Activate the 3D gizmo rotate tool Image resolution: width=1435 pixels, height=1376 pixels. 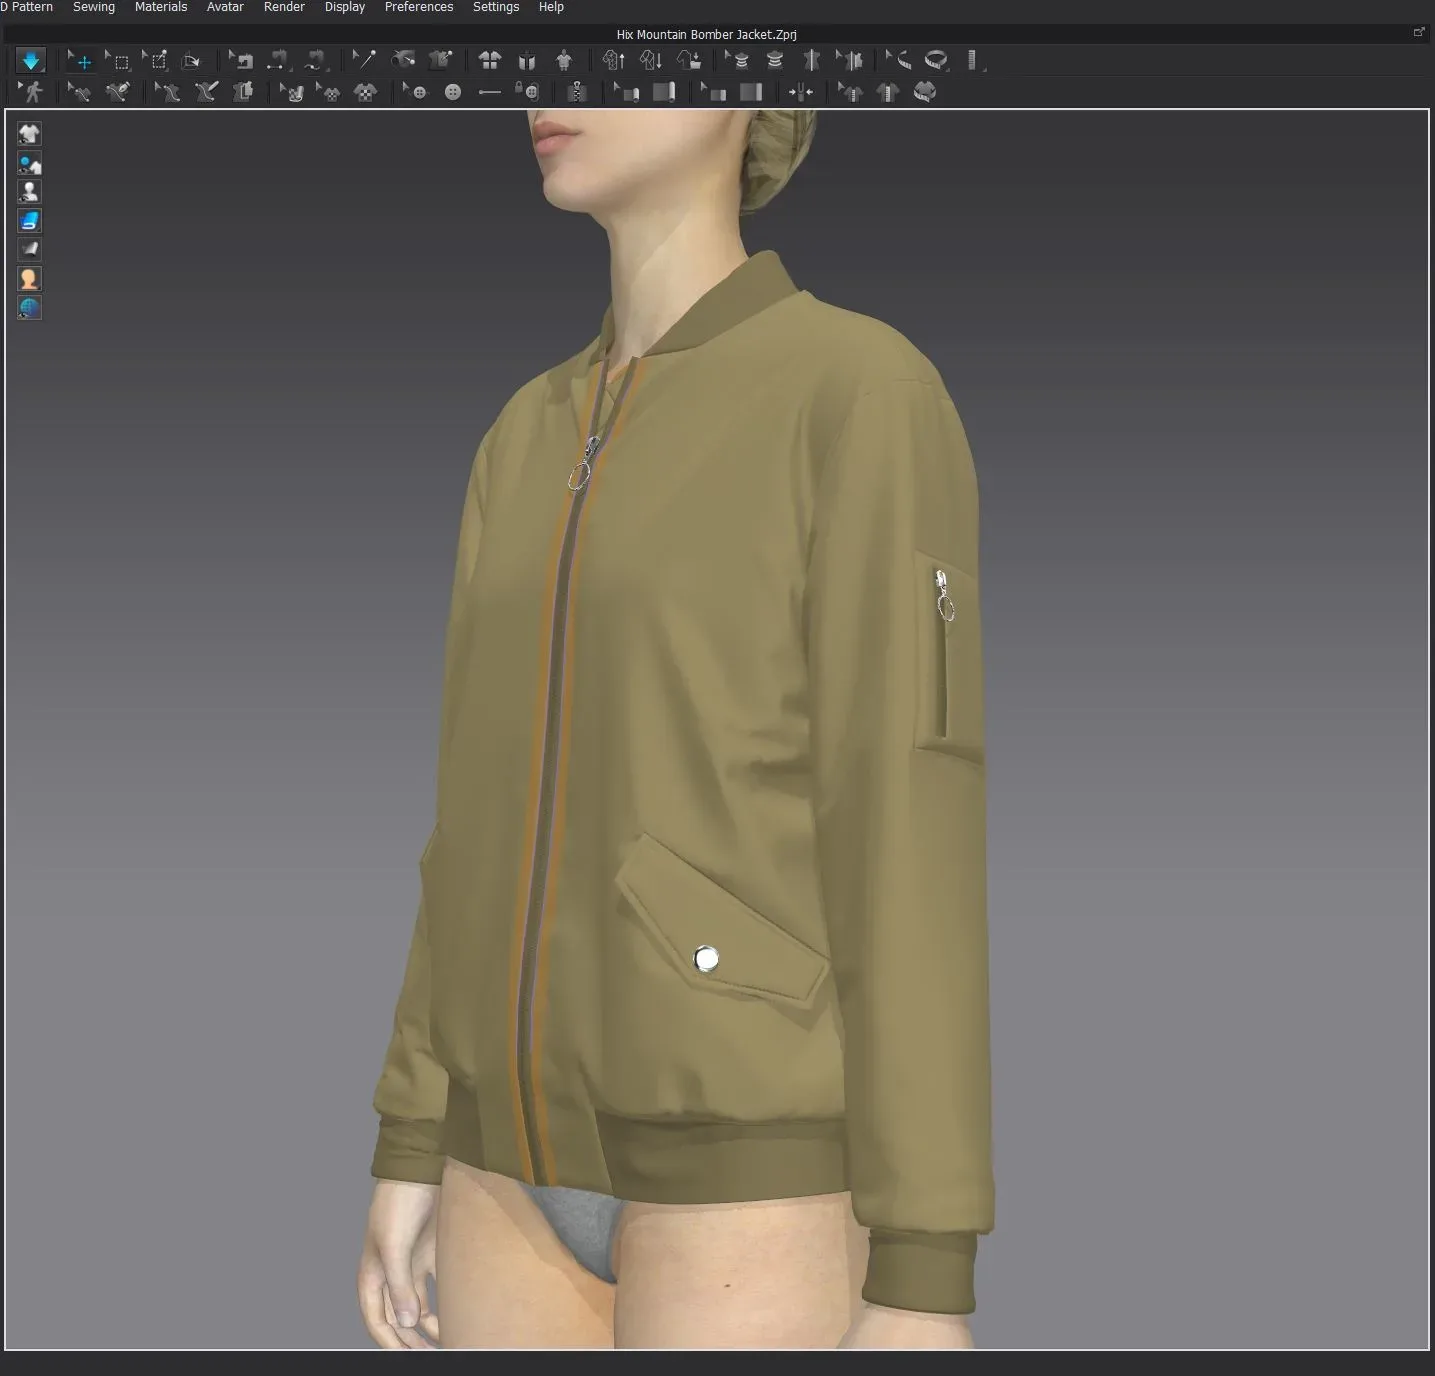click(191, 61)
